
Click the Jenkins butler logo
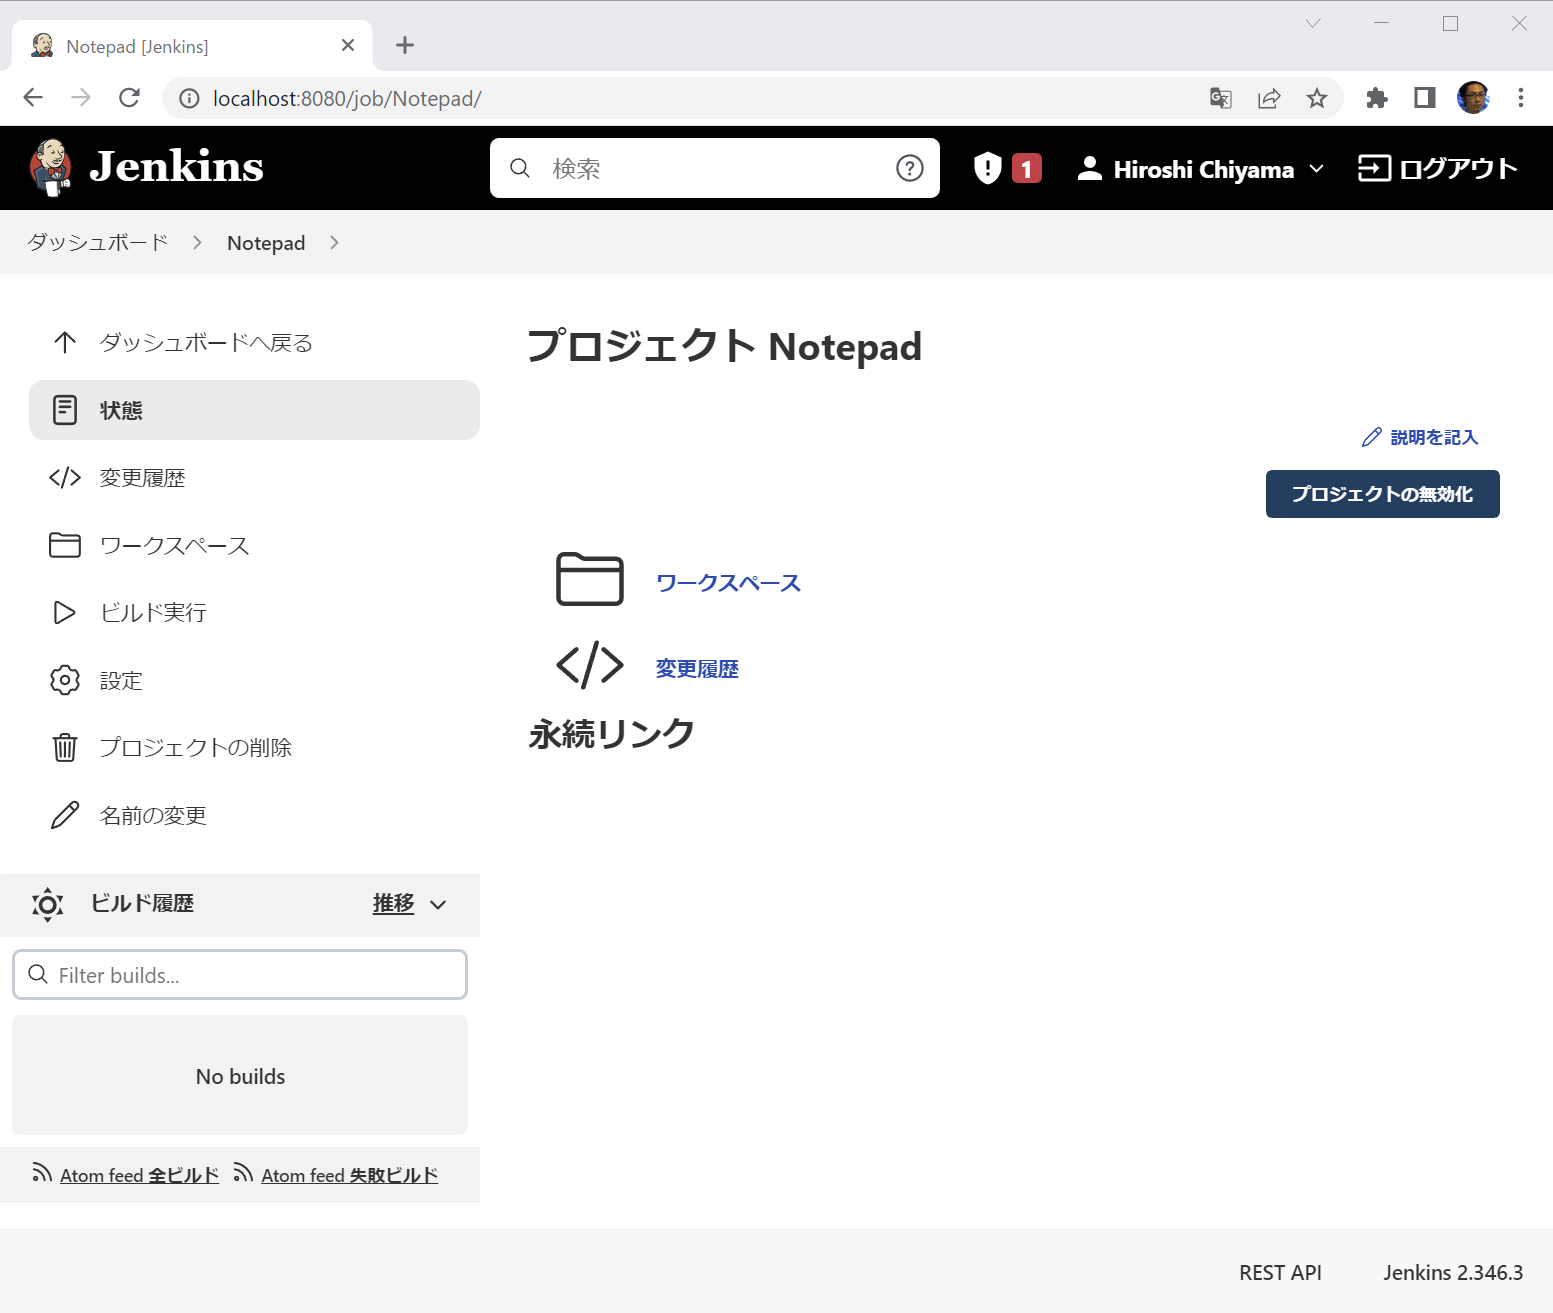[51, 167]
